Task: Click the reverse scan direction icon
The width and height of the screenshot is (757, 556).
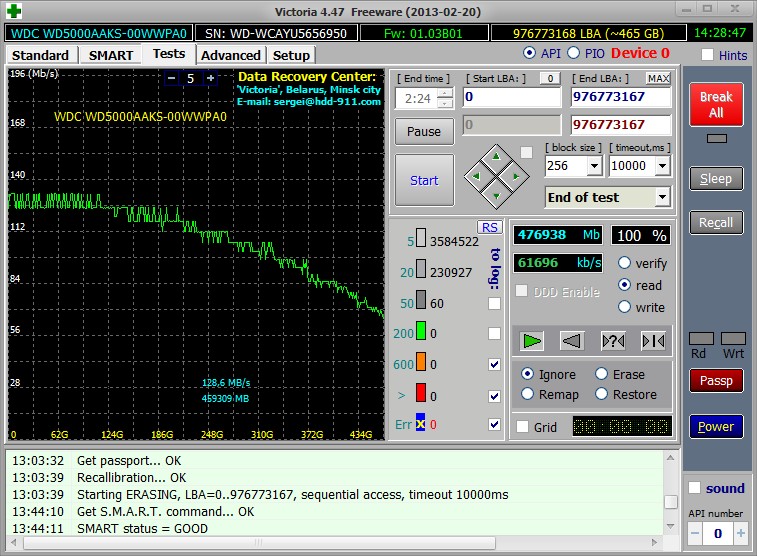Action: [x=572, y=341]
